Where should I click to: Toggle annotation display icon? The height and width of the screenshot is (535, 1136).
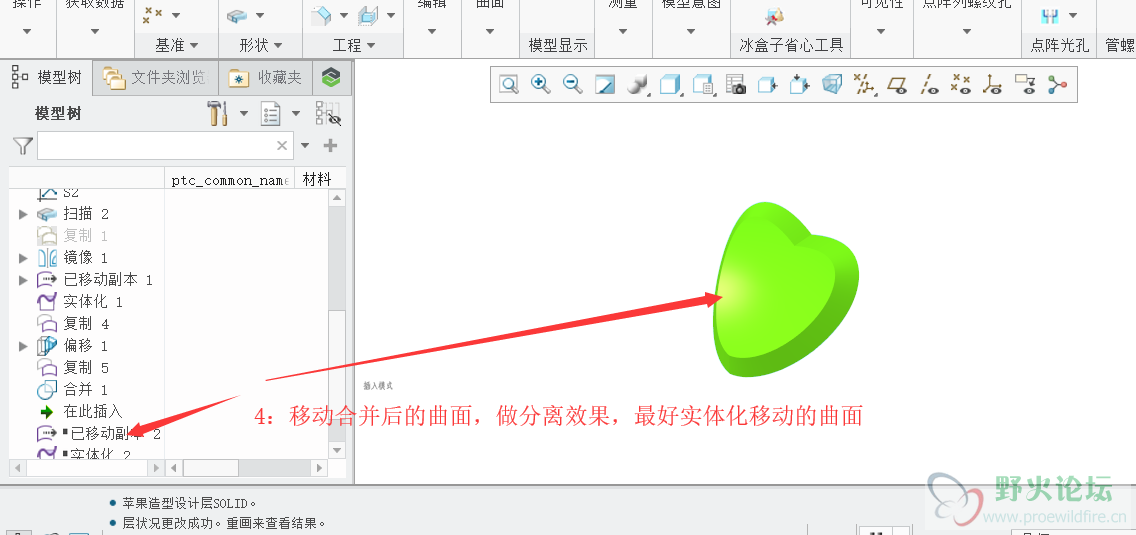[x=1024, y=85]
